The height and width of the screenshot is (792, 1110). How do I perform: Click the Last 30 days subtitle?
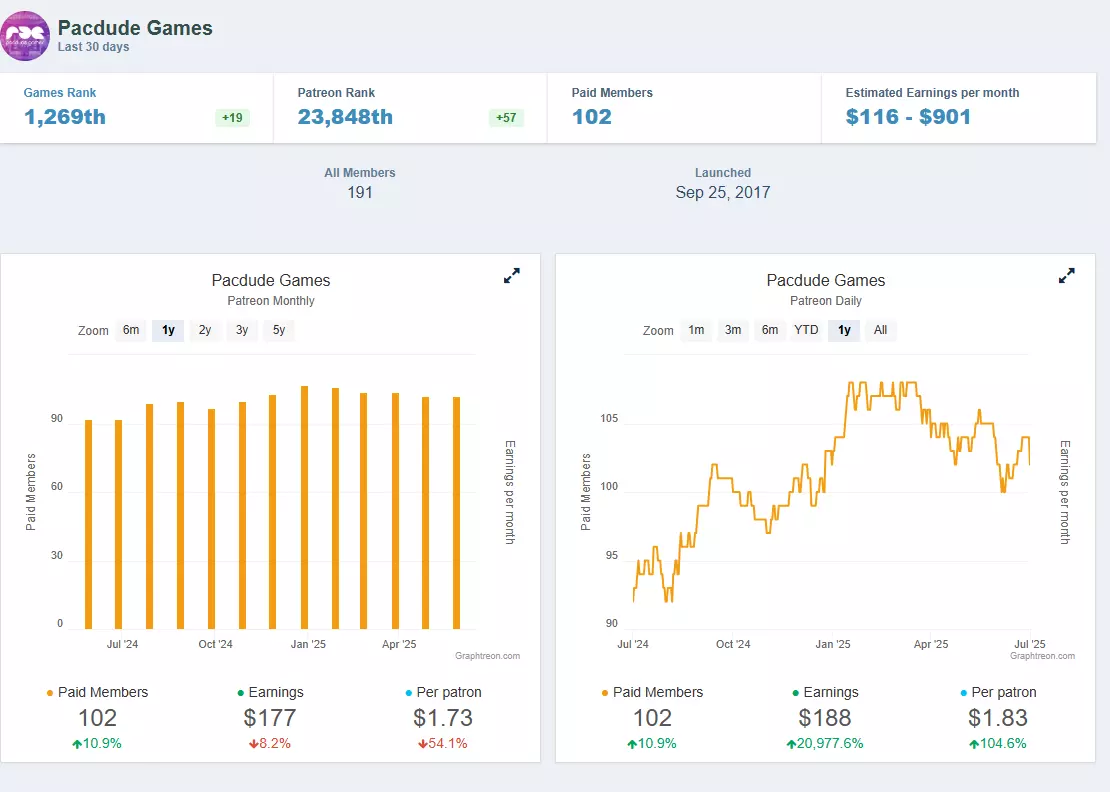(x=93, y=47)
